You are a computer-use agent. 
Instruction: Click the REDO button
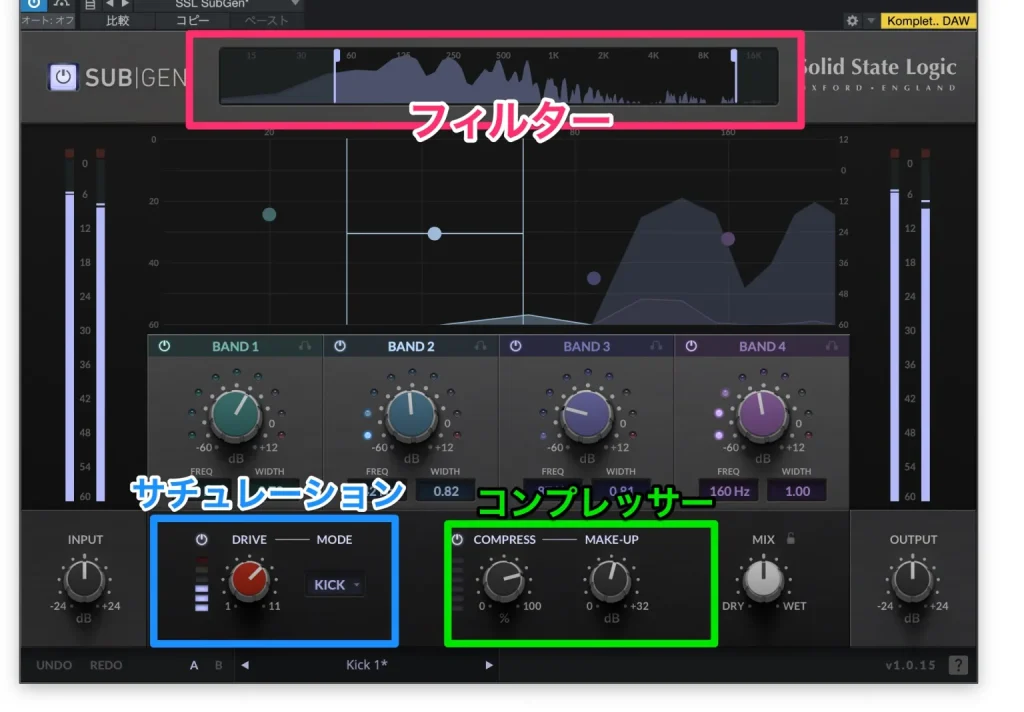pos(106,665)
